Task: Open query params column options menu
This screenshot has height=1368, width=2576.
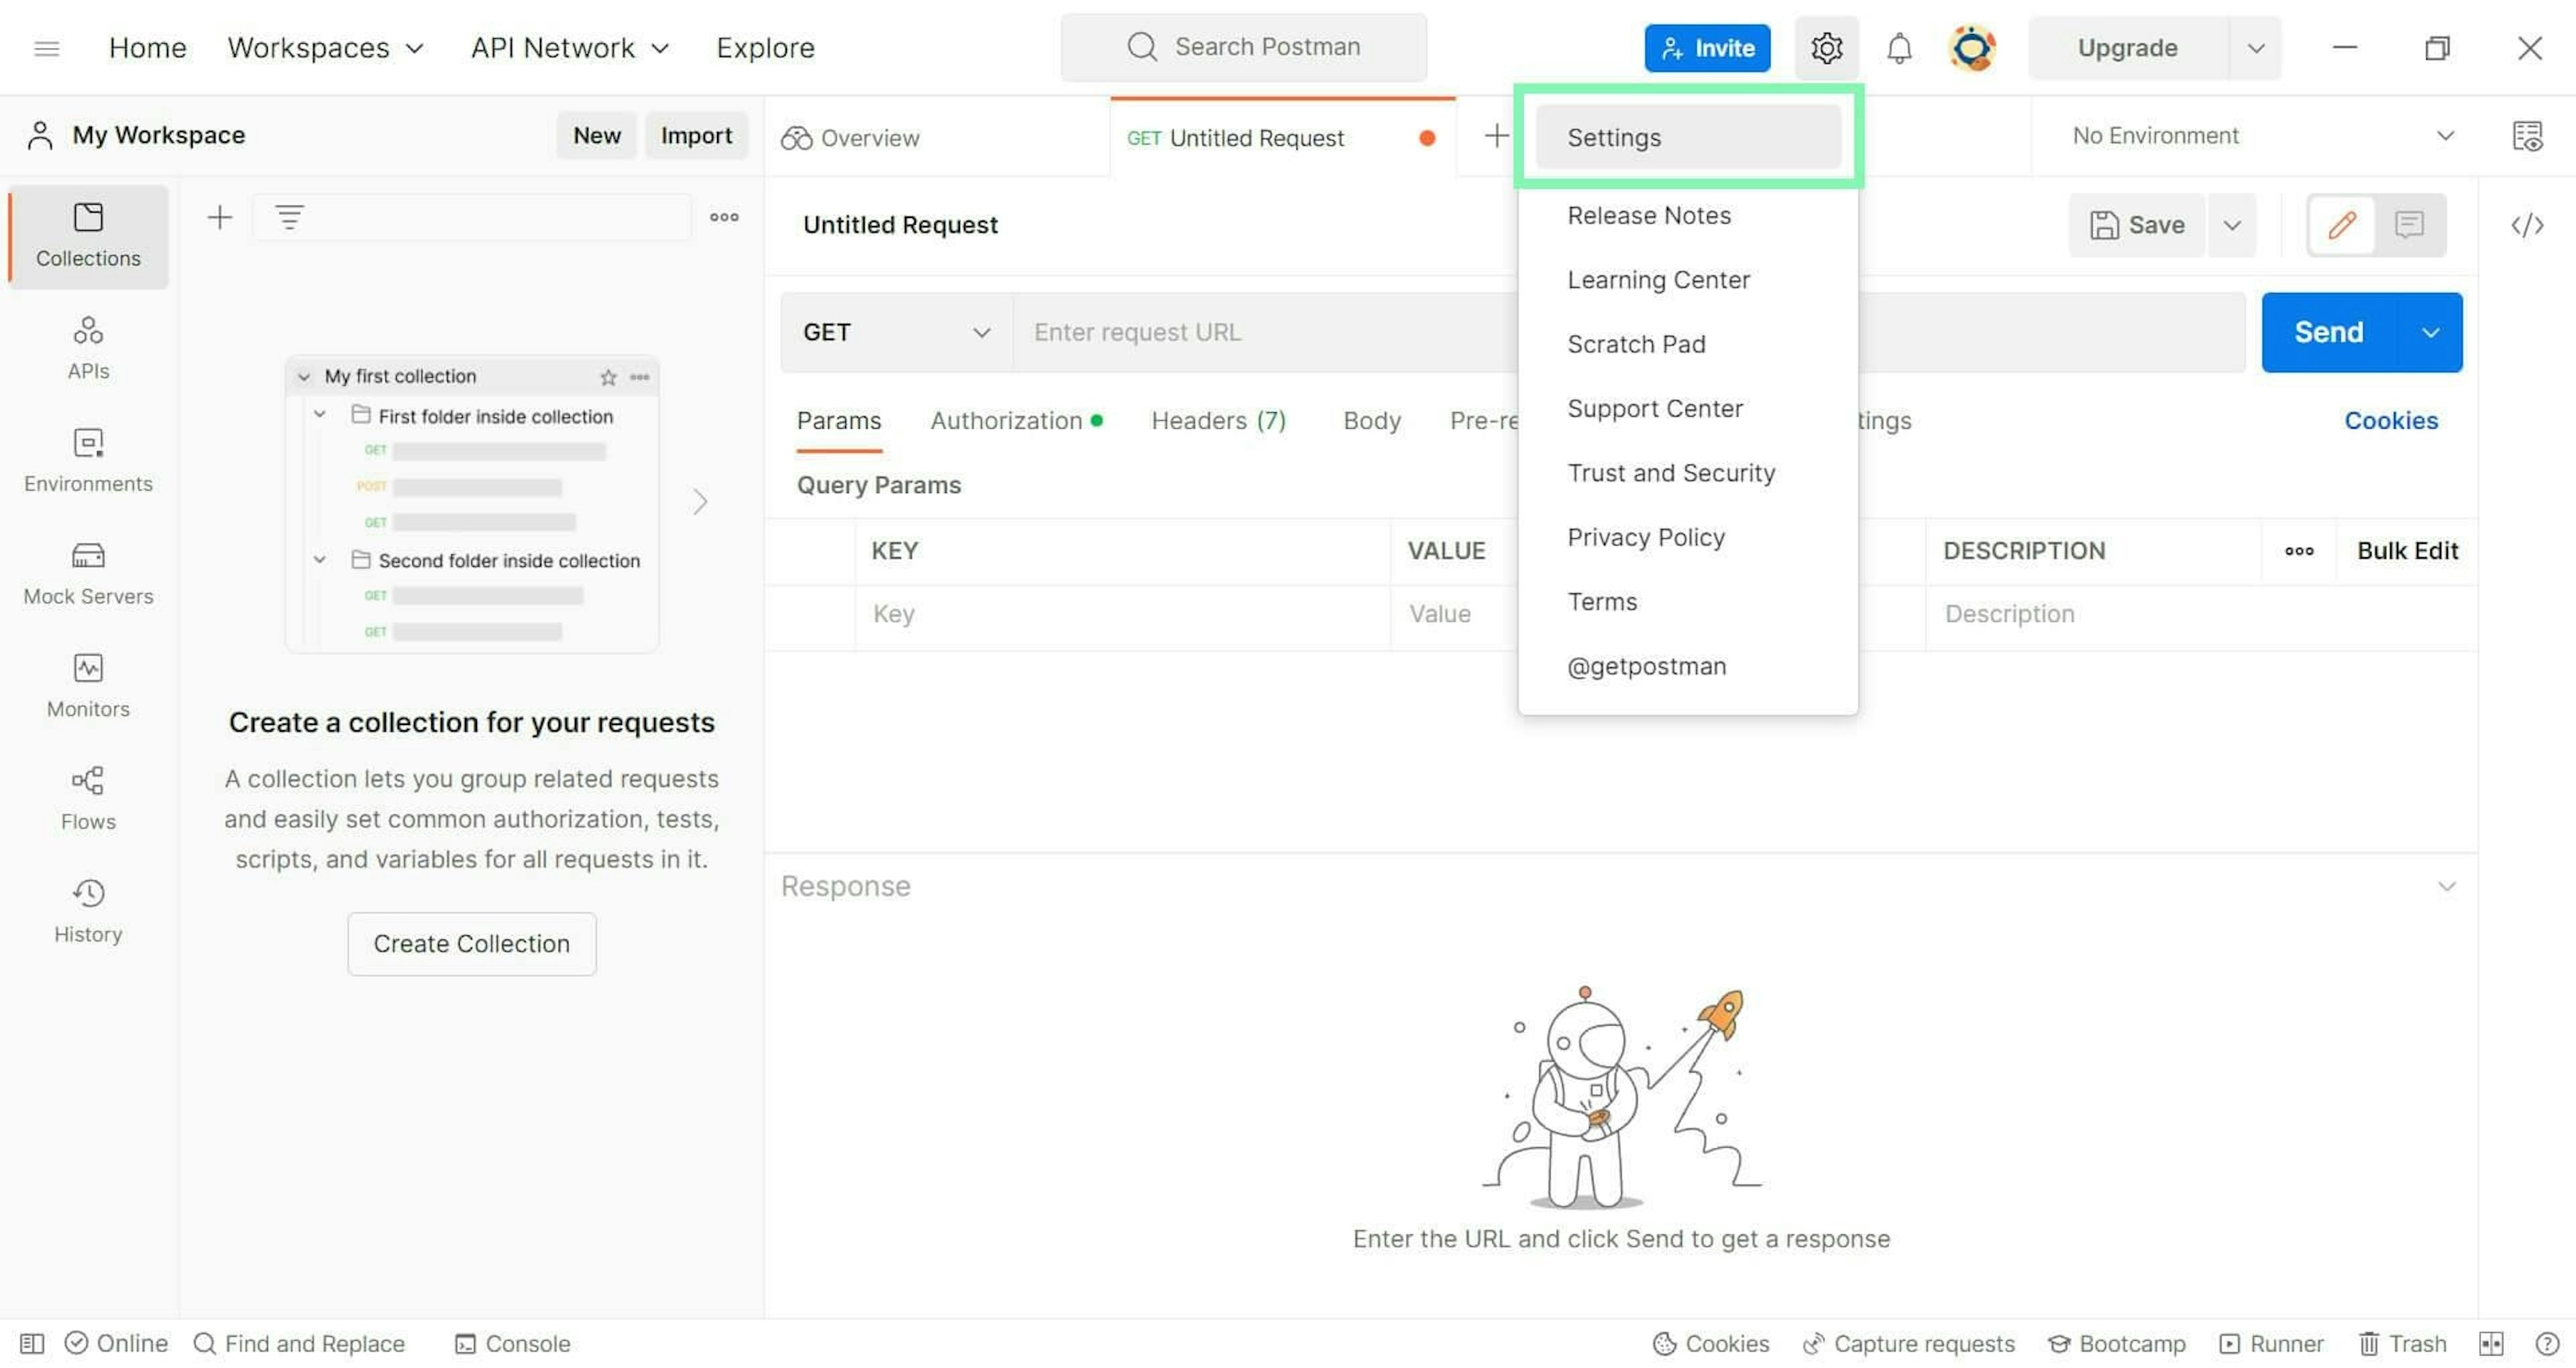Action: pos(2299,551)
